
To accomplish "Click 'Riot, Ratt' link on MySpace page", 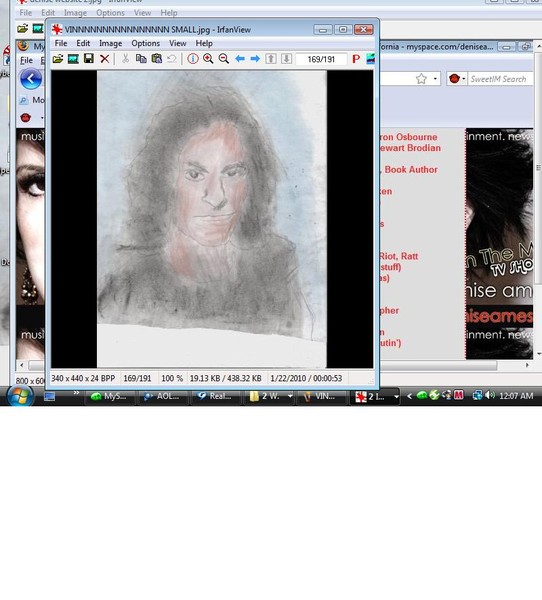I will [x=398, y=256].
